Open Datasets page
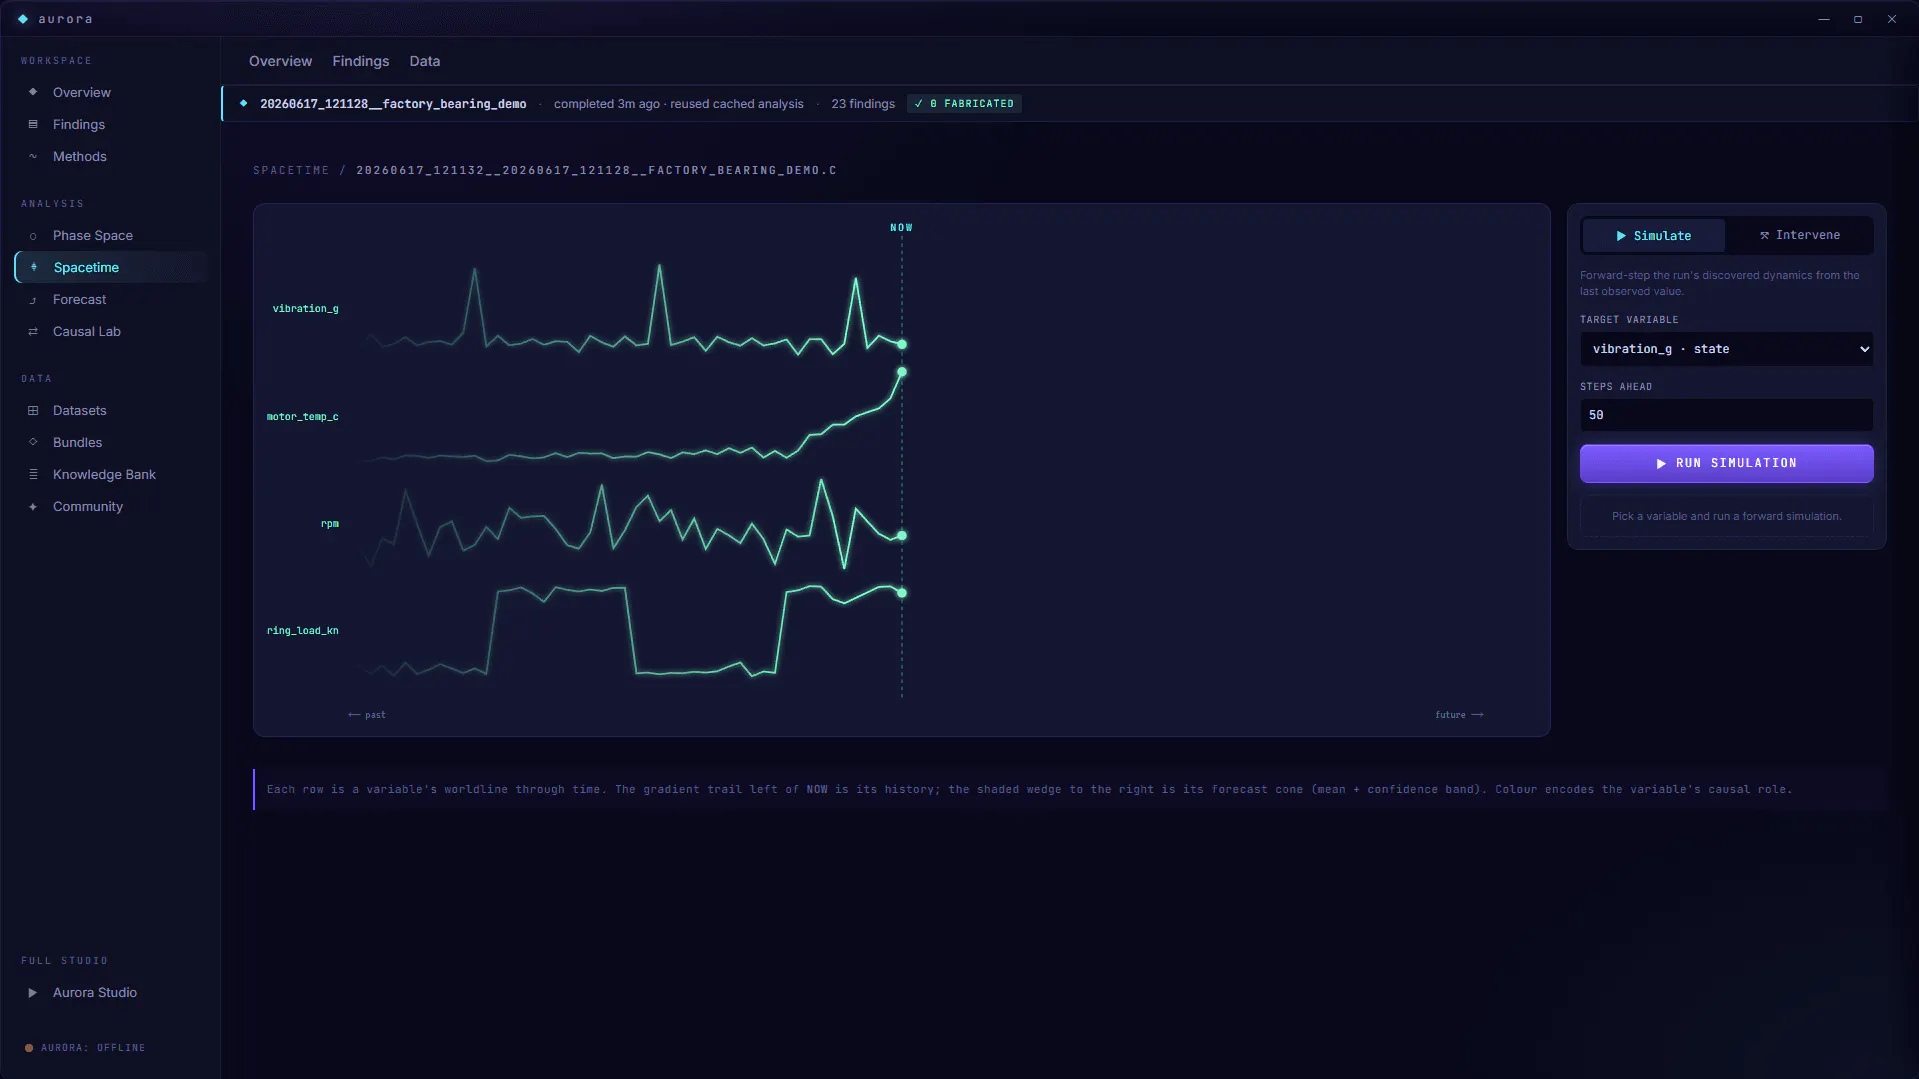 [x=112, y=410]
